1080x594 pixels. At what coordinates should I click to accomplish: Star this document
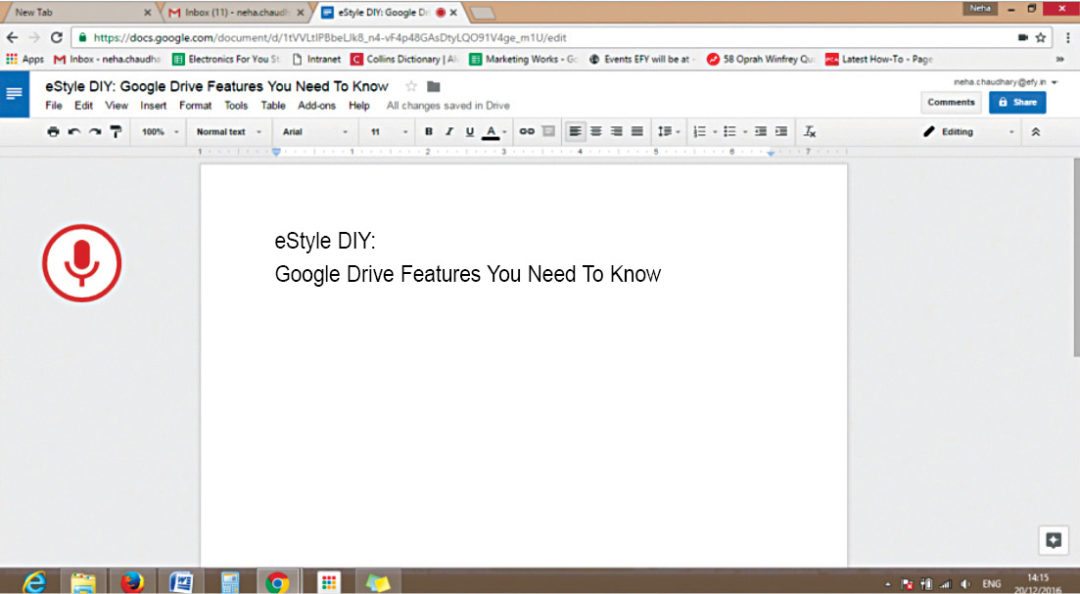point(411,87)
